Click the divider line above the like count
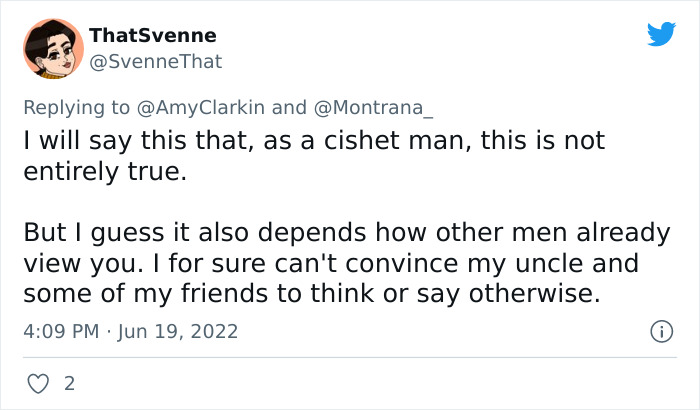Image resolution: width=700 pixels, height=410 pixels. tap(350, 357)
